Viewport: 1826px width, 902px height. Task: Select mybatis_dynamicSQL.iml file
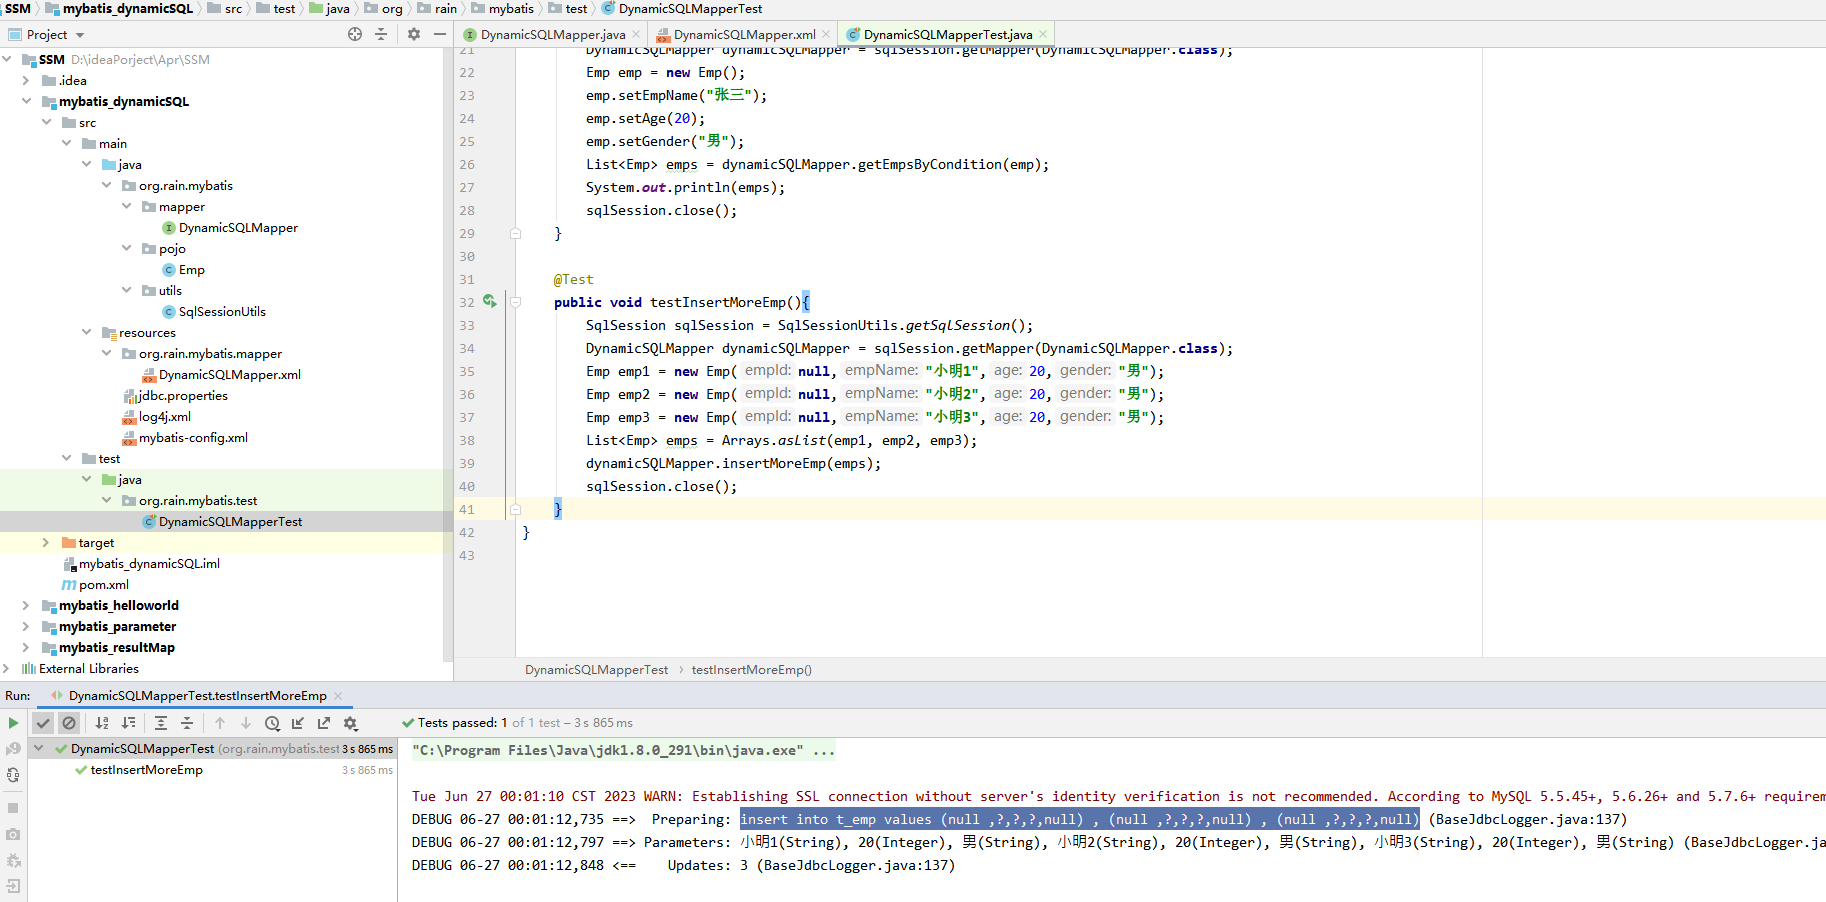coord(149,563)
